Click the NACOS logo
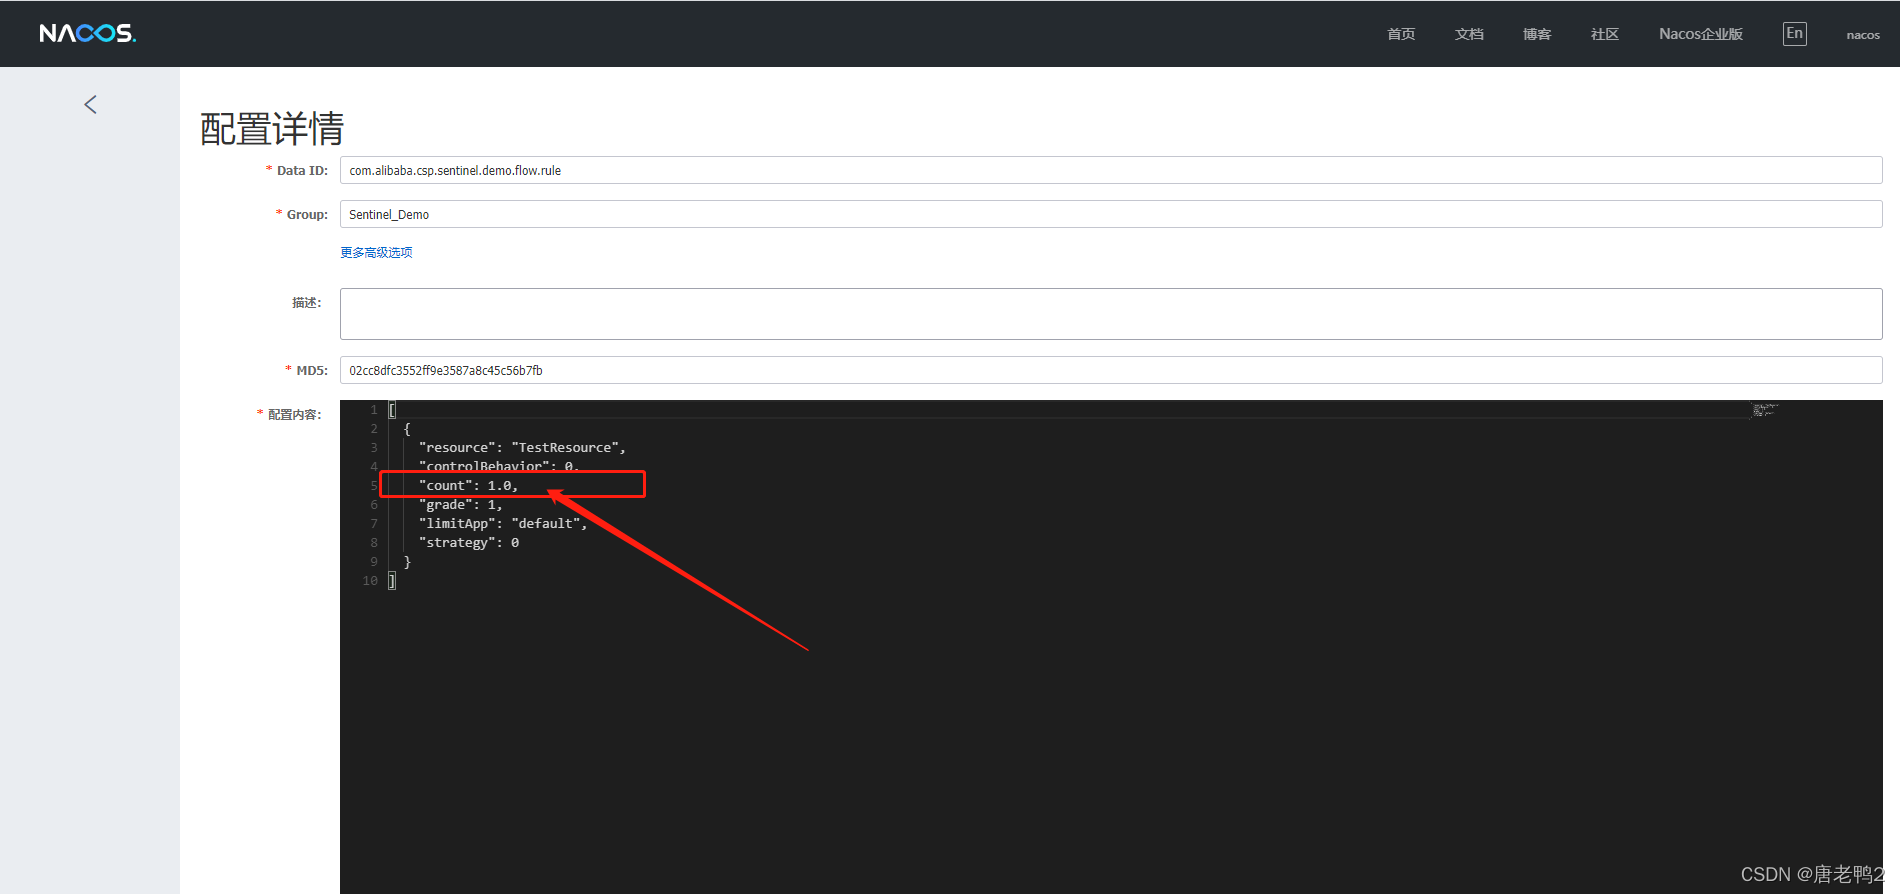Image resolution: width=1900 pixels, height=894 pixels. pos(88,33)
